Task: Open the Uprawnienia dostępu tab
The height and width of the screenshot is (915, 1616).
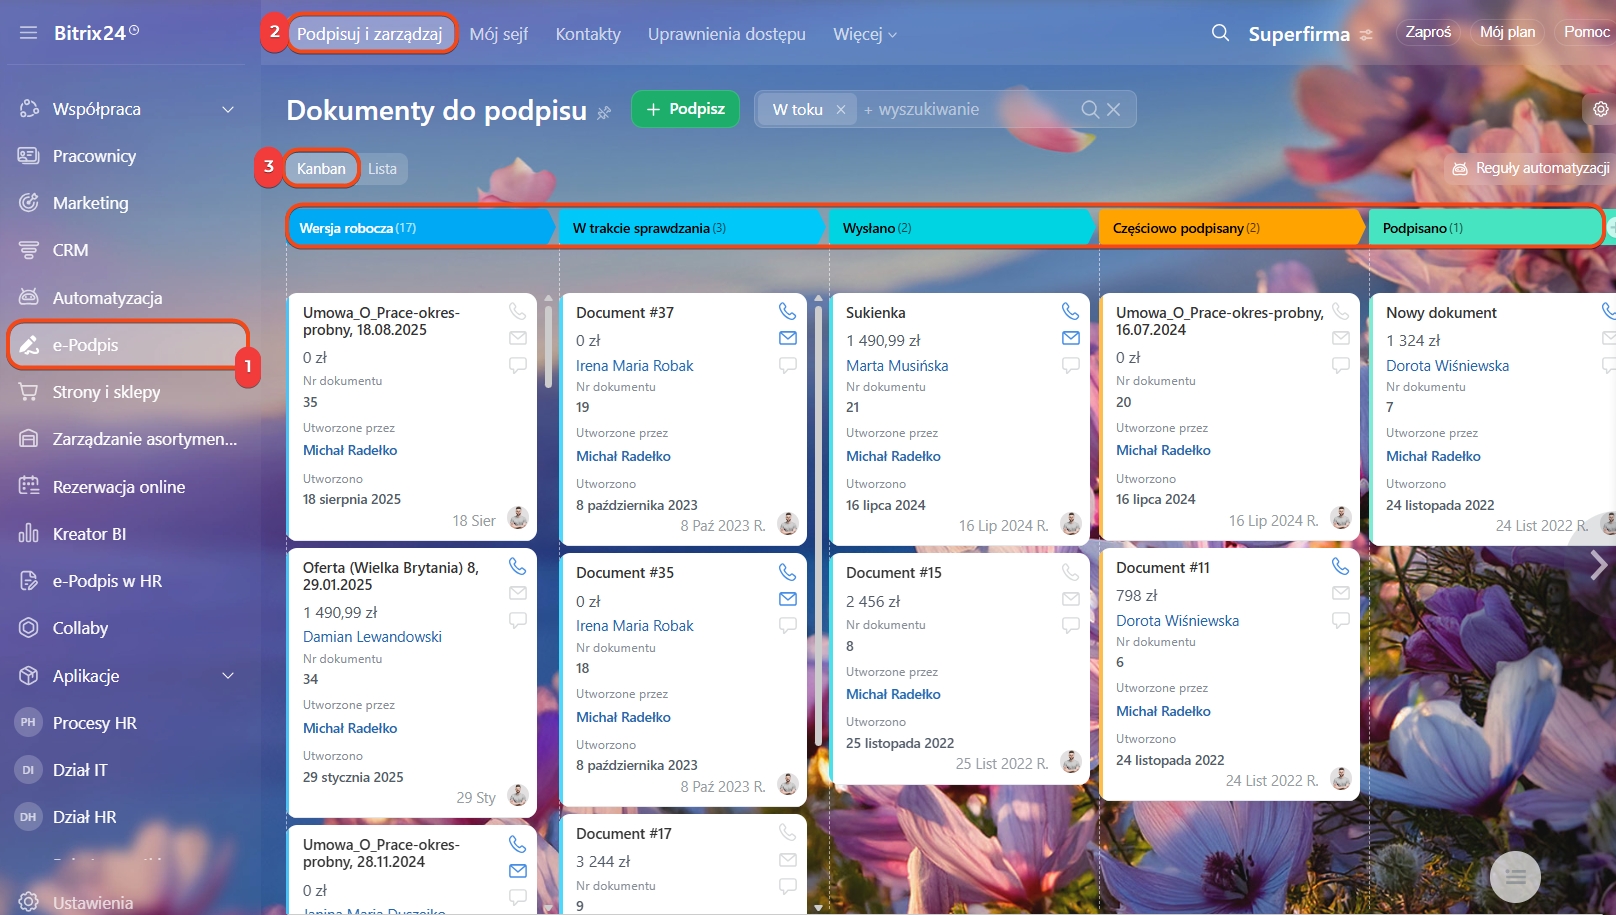Action: (727, 34)
